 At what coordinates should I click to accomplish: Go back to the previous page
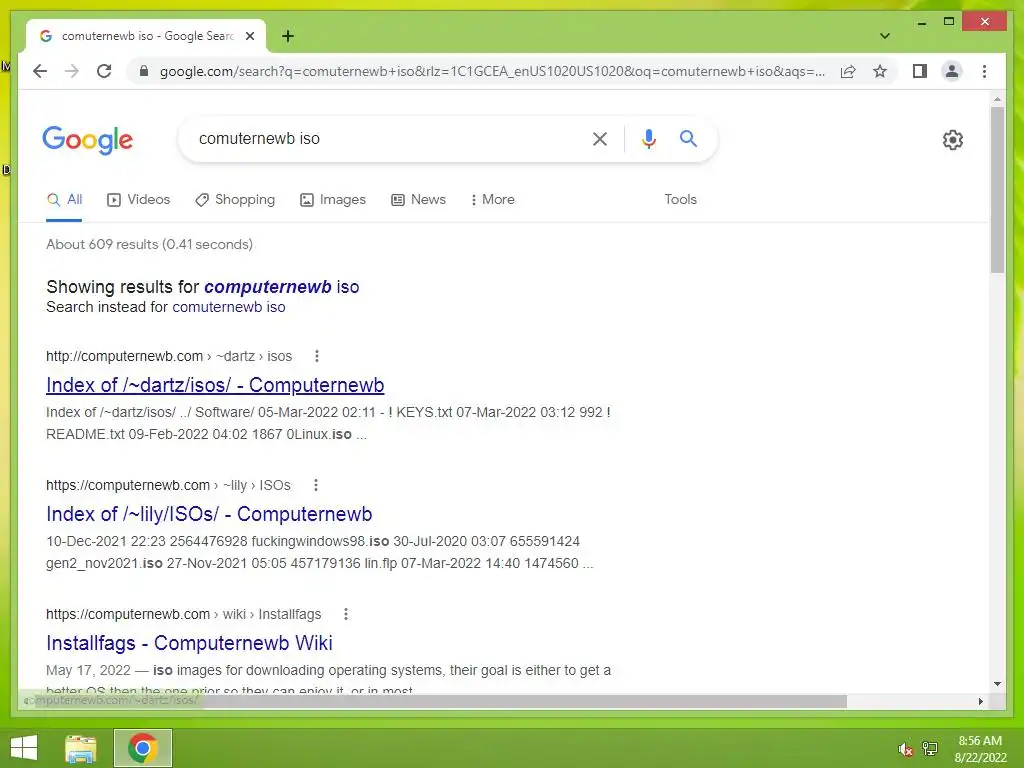(x=40, y=71)
